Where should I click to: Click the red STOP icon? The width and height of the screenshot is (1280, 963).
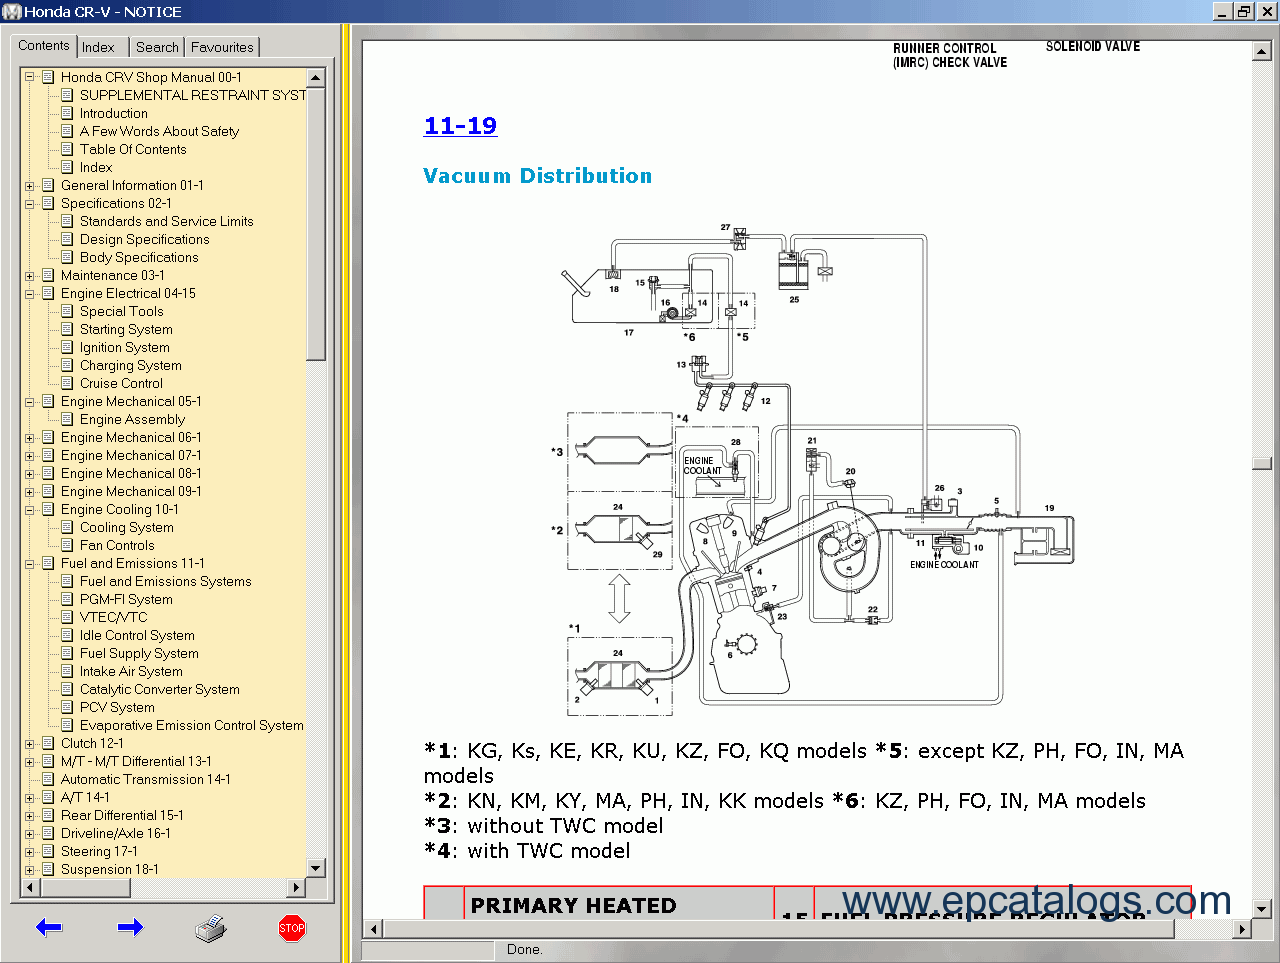point(291,928)
